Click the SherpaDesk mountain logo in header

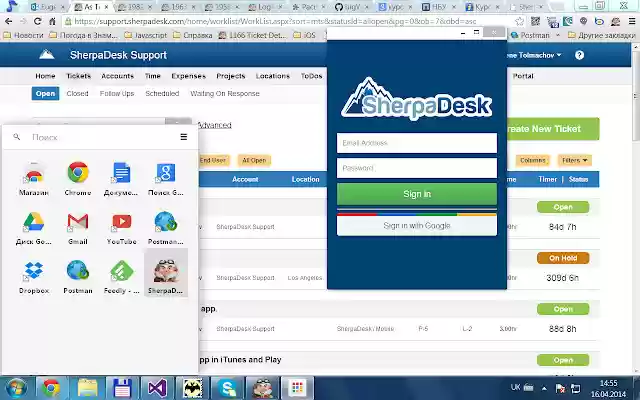click(47, 55)
